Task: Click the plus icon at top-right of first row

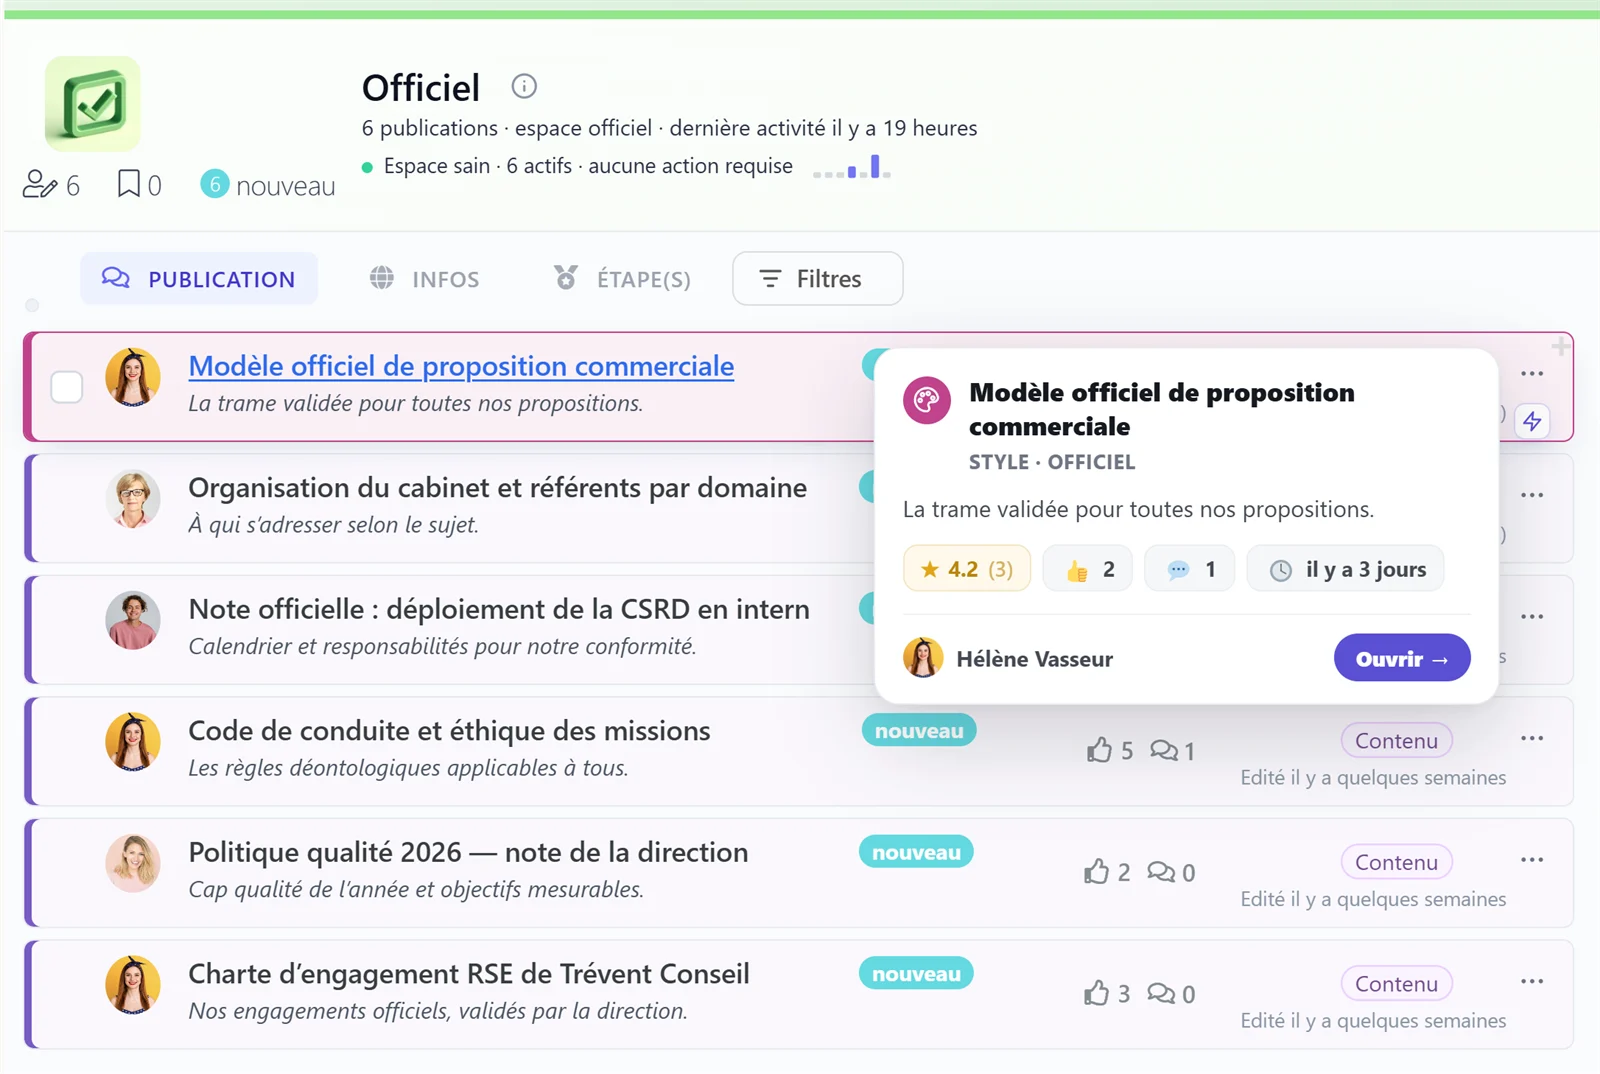Action: point(1560,346)
